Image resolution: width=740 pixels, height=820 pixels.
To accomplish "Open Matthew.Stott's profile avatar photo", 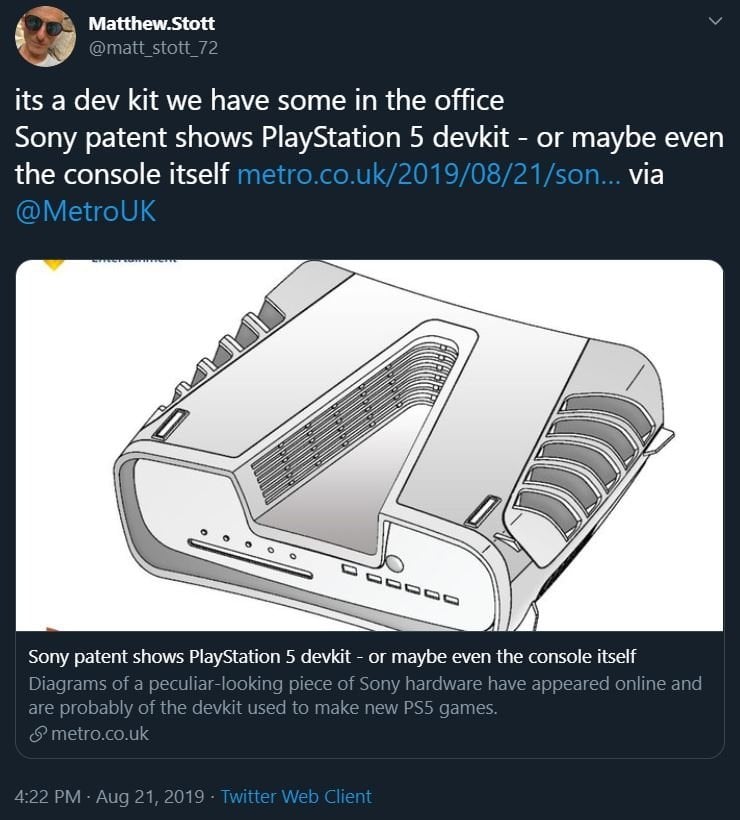I will (x=45, y=36).
